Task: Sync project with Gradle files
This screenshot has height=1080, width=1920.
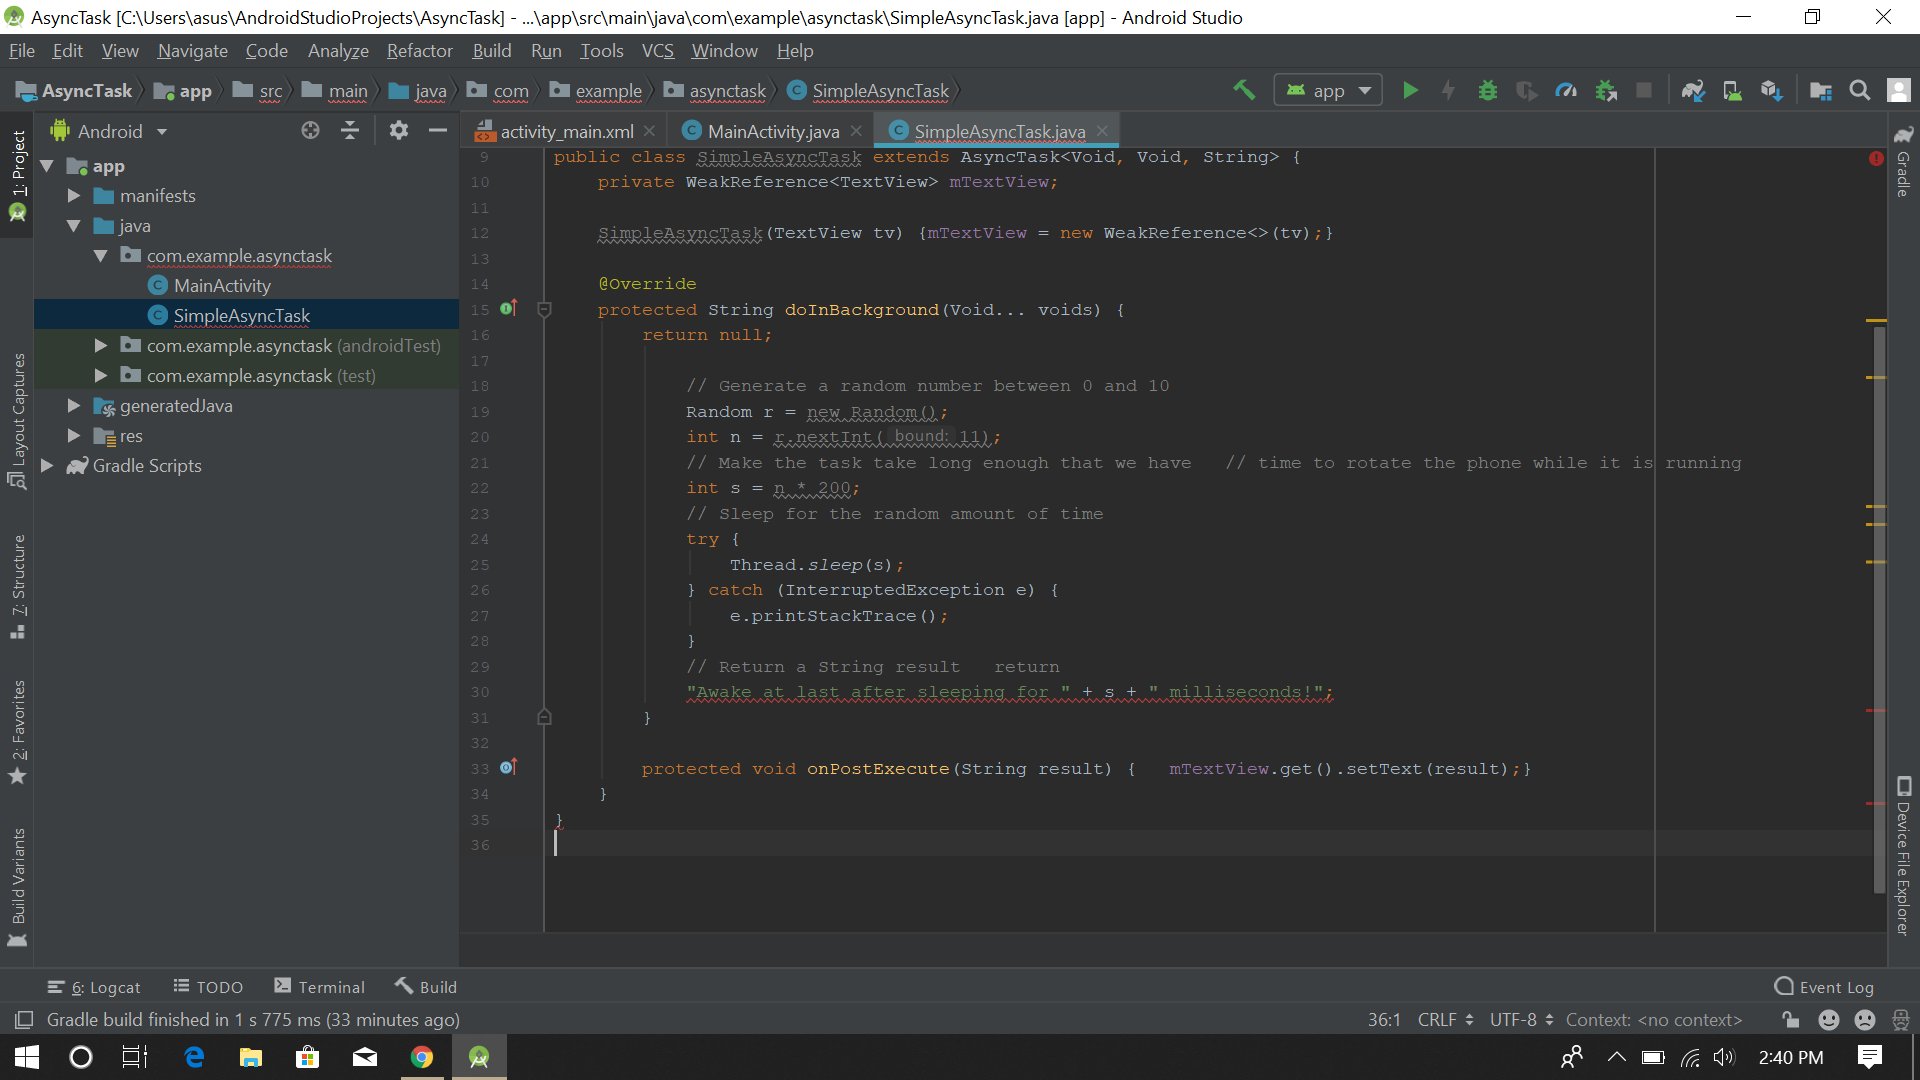Action: pos(1693,90)
